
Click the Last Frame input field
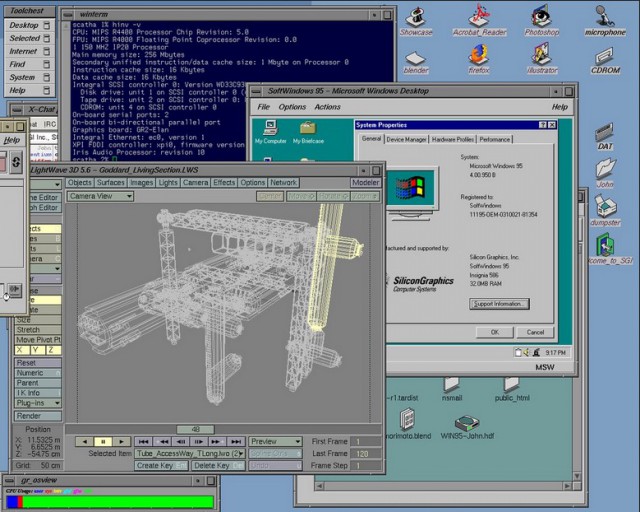366,454
